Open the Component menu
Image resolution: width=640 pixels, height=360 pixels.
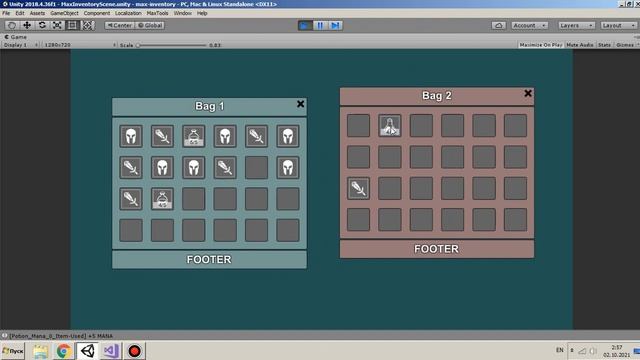(x=97, y=13)
